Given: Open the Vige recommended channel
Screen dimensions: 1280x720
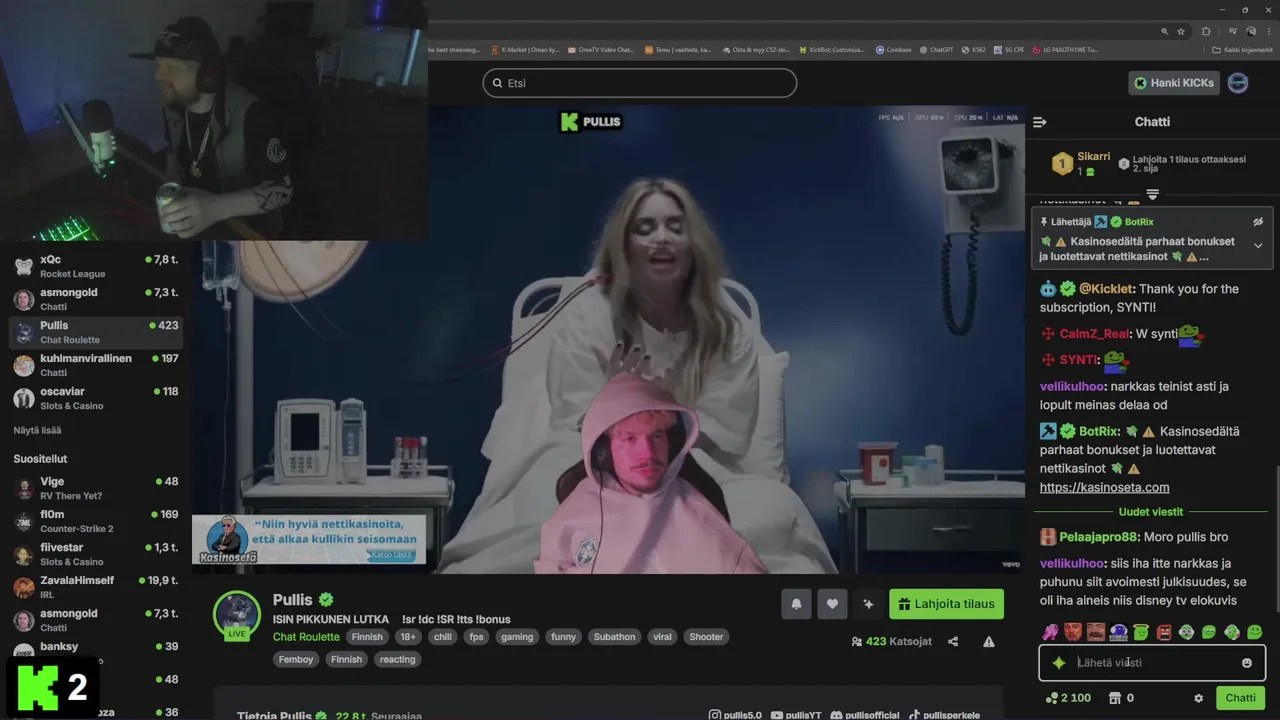Looking at the screenshot, I should pos(96,488).
